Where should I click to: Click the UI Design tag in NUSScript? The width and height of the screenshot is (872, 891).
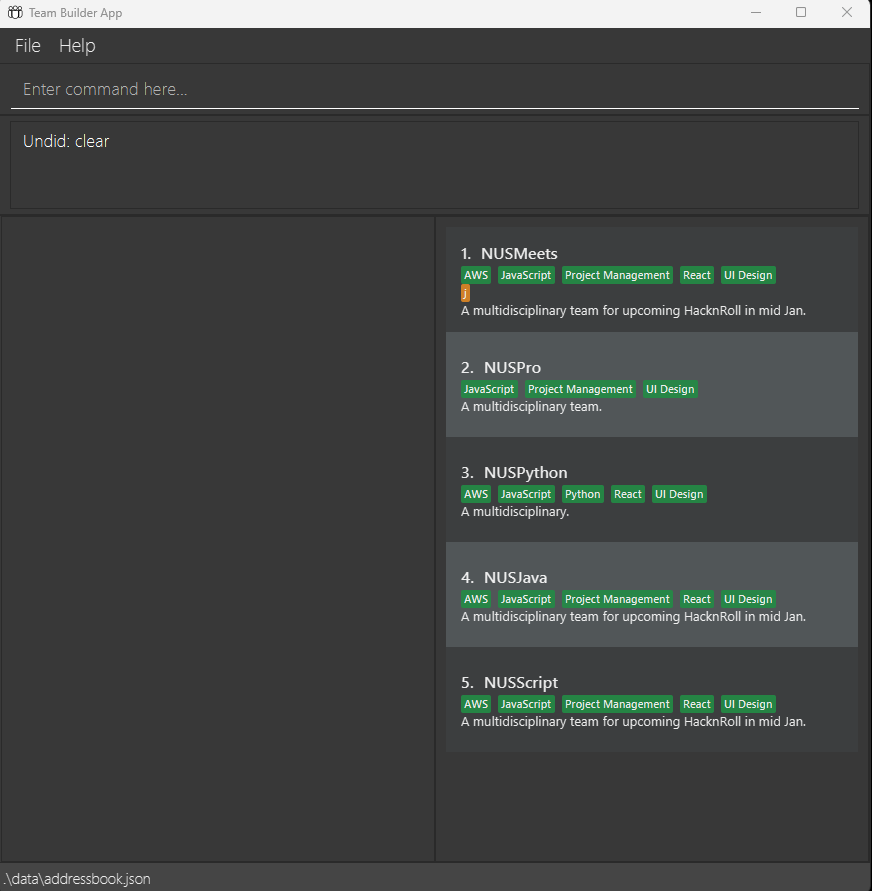(x=748, y=704)
